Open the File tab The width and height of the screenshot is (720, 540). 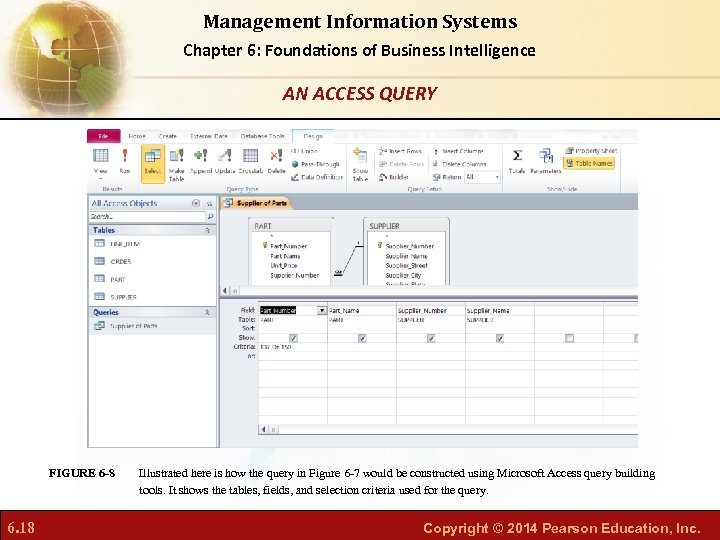click(x=103, y=136)
